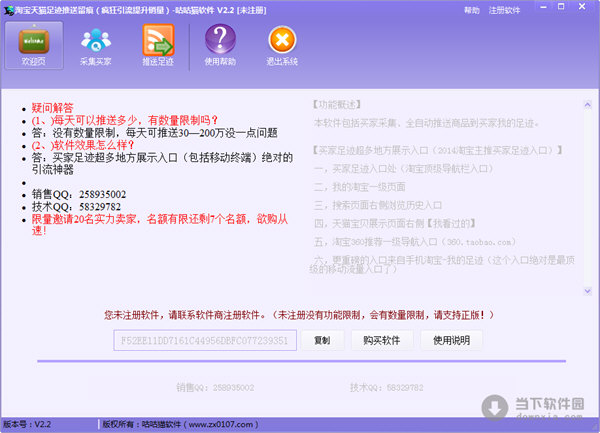600x433 pixels.
Task: Open the 推送足迹 push footprint tool
Action: (x=158, y=46)
